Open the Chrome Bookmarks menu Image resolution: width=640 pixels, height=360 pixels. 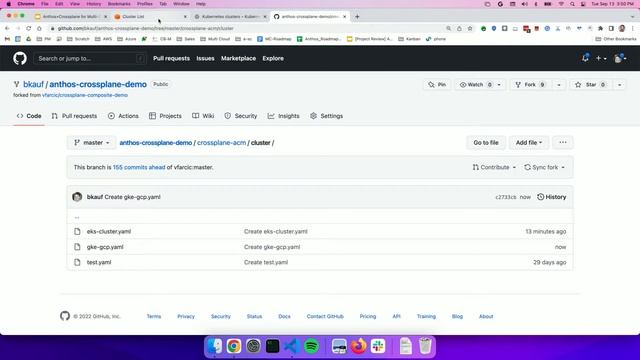point(119,4)
